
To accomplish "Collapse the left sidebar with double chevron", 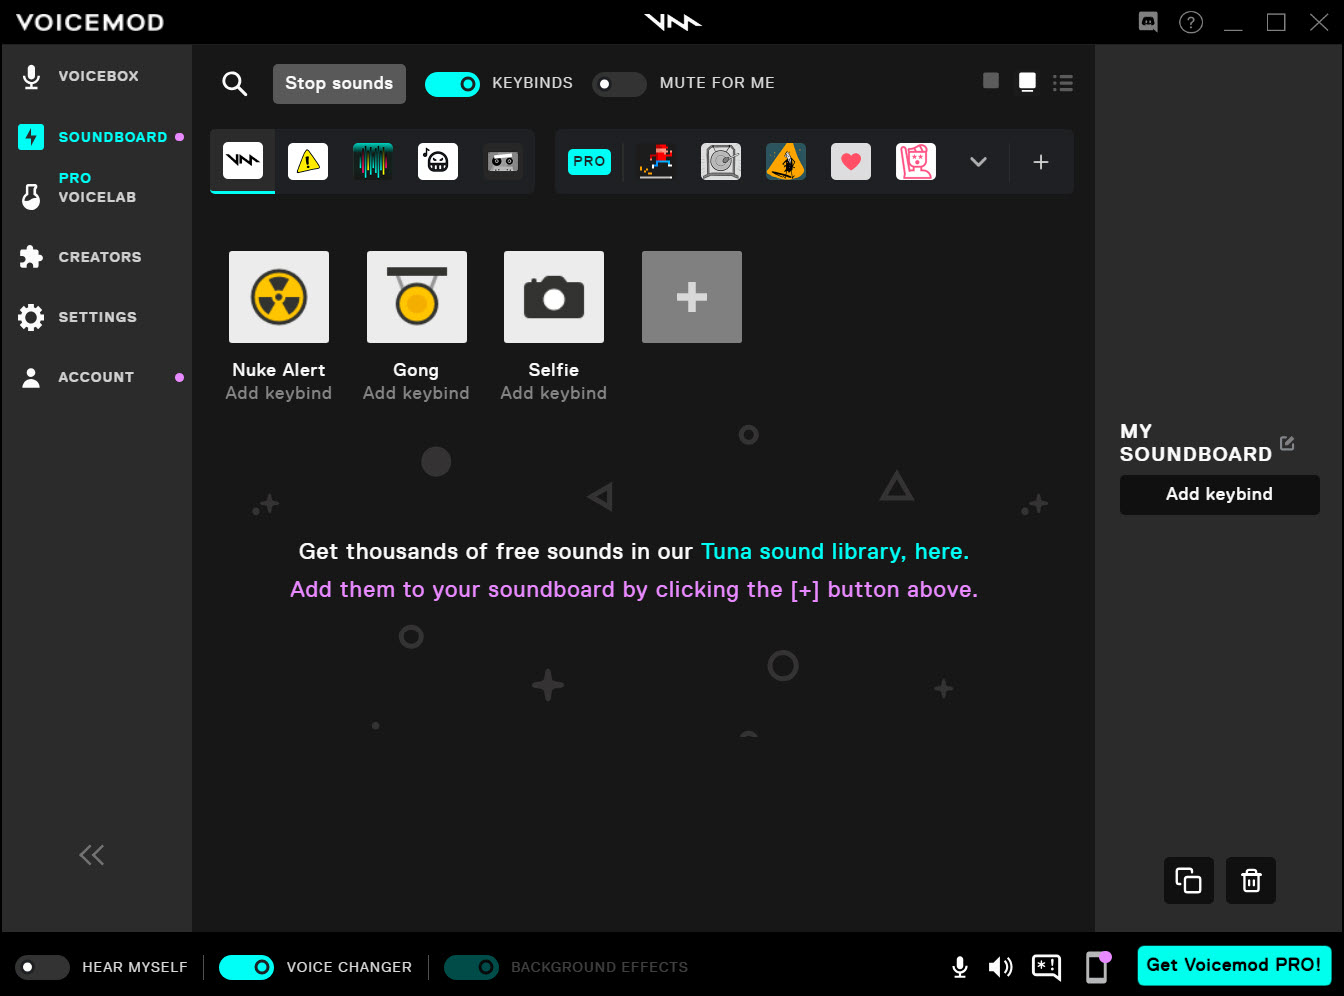I will click(91, 855).
